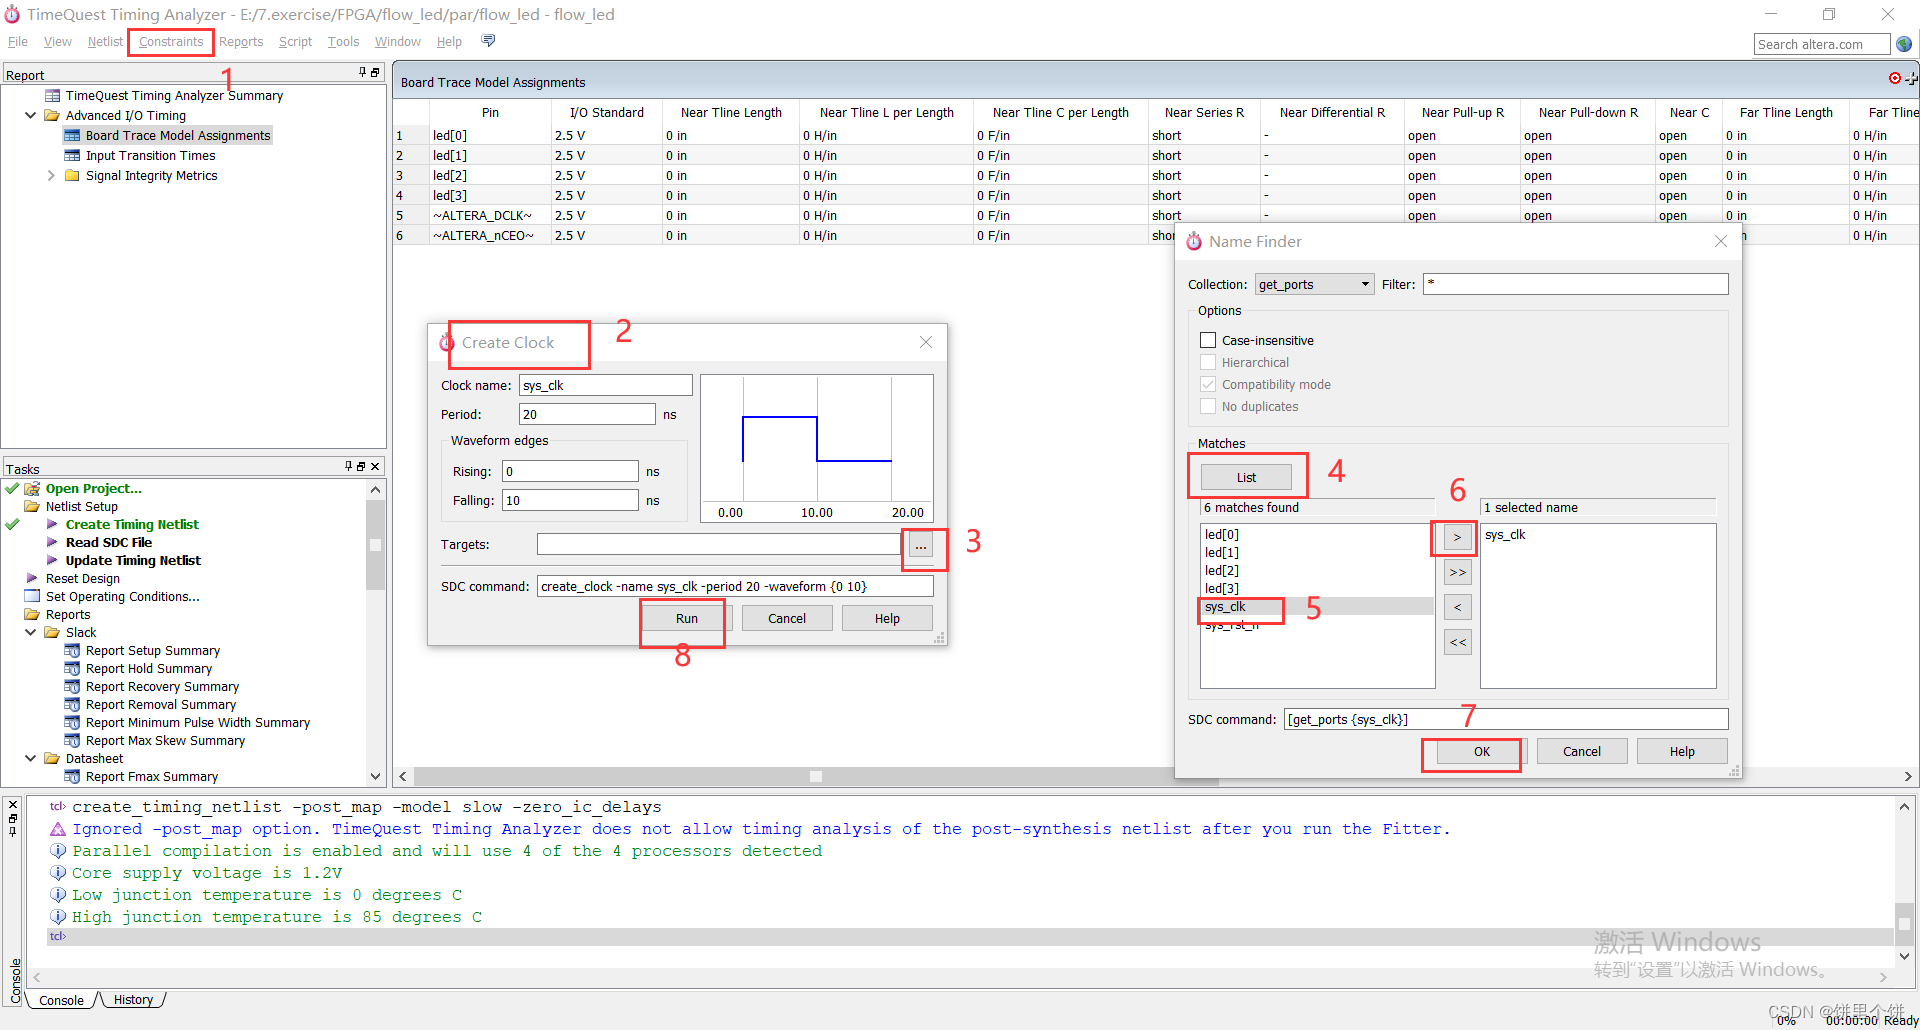
Task: Click the Report Minimum Pulse Width Summary icon
Action: click(72, 723)
